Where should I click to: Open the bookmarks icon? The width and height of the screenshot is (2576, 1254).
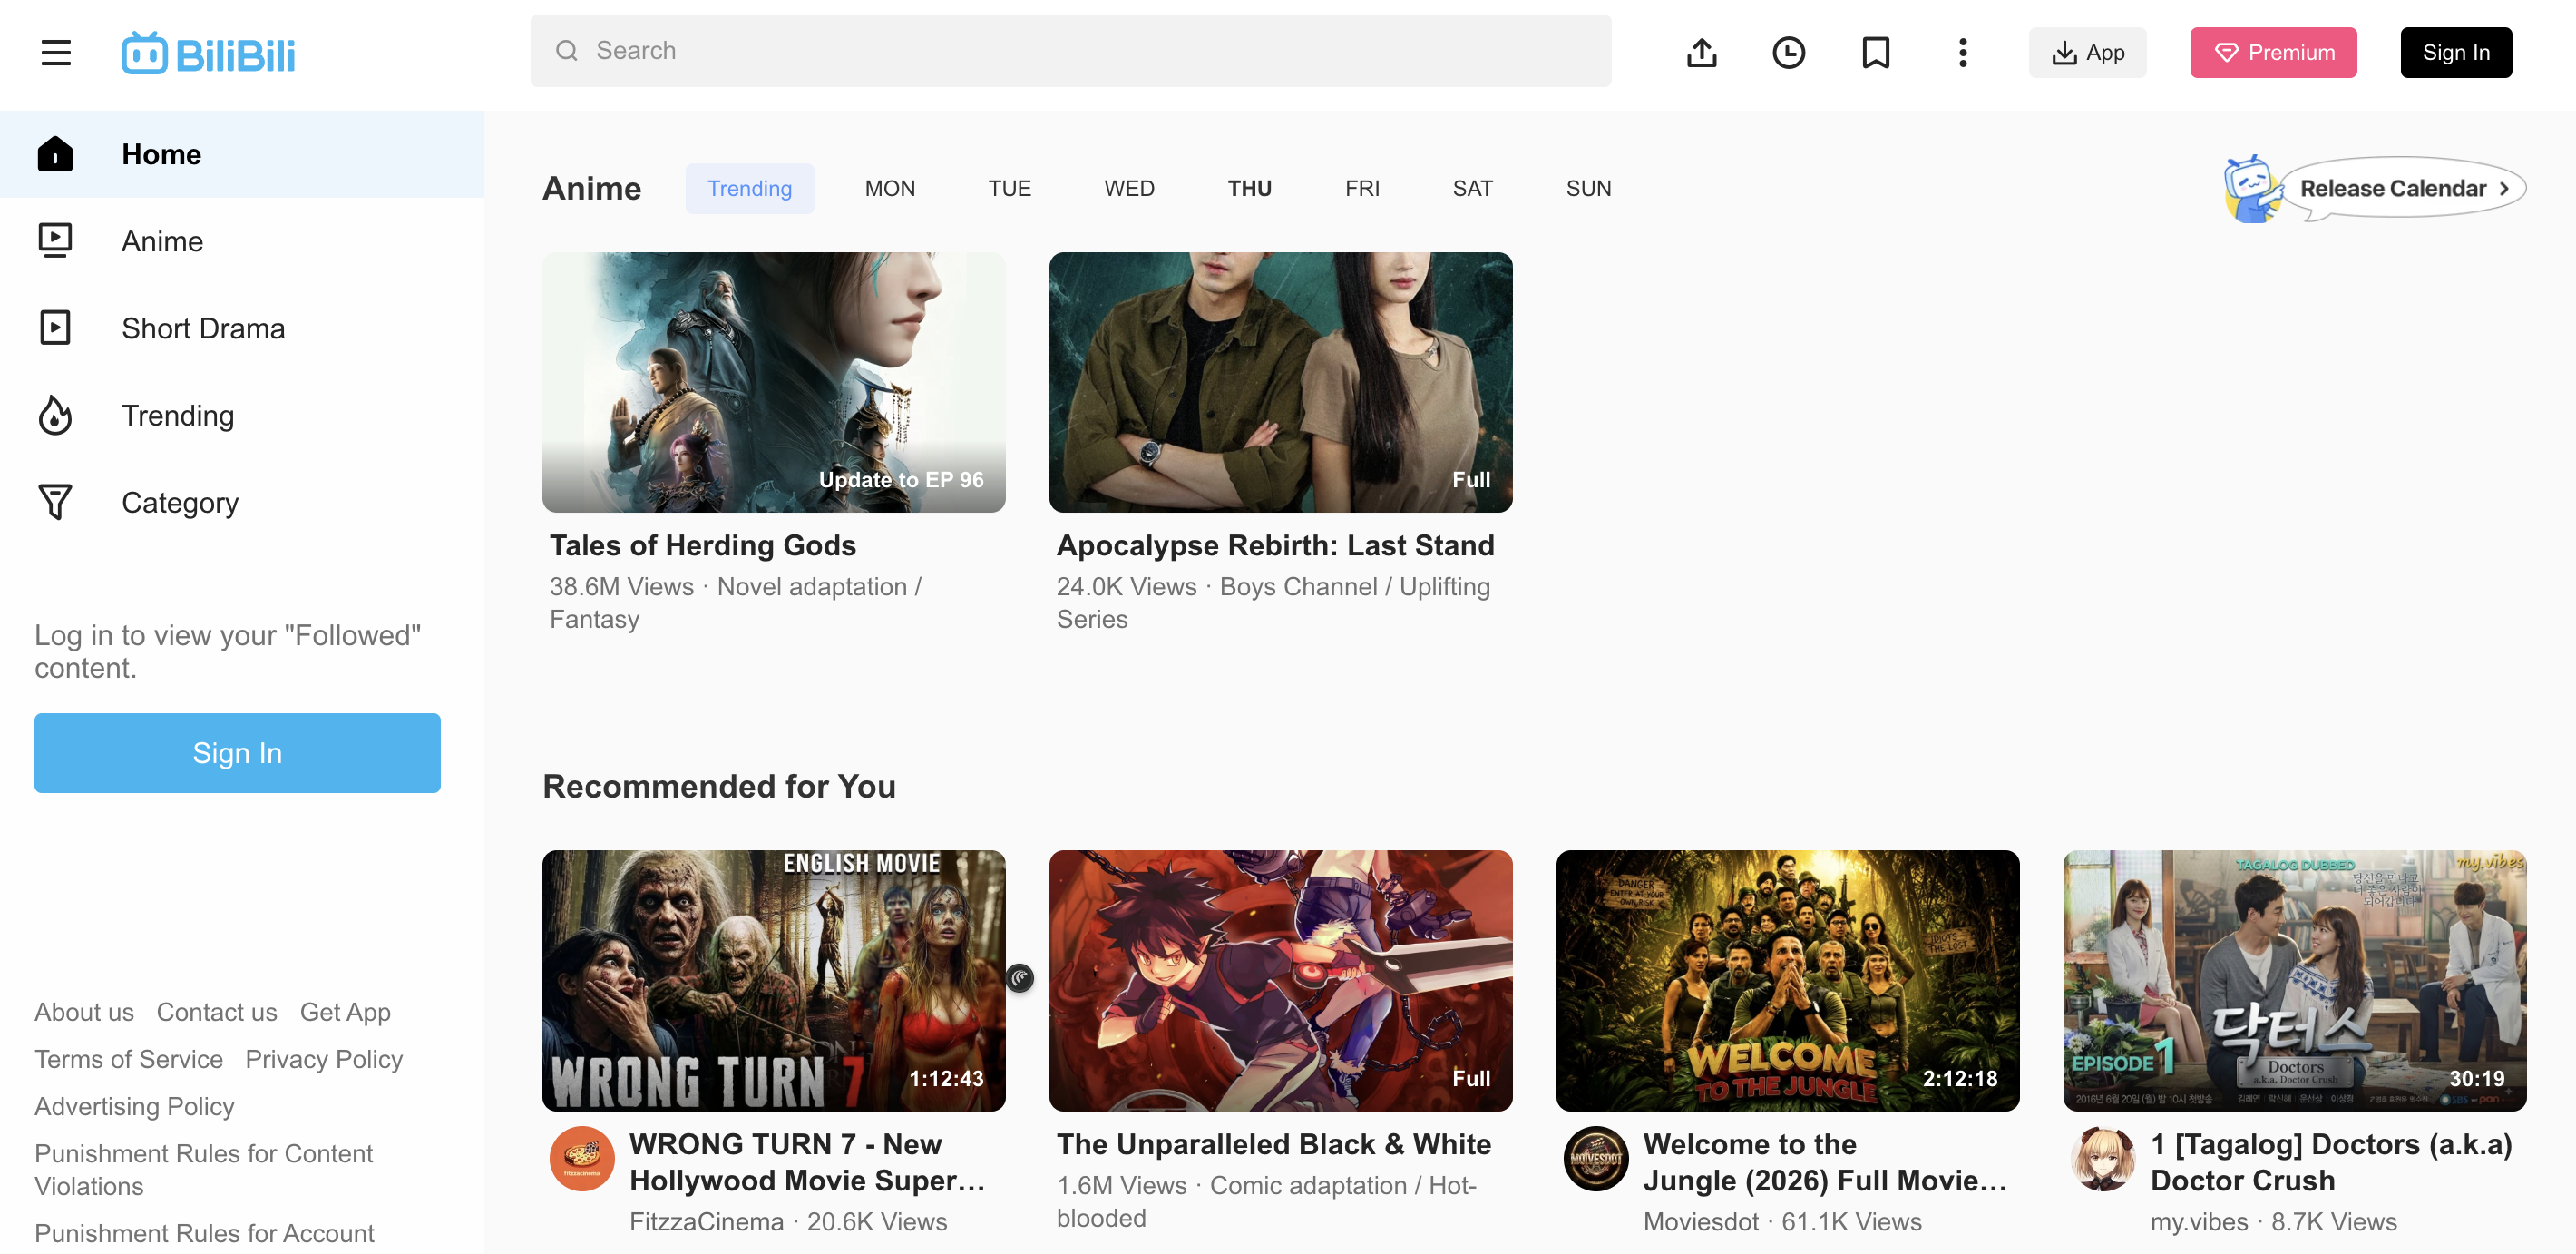(1875, 52)
